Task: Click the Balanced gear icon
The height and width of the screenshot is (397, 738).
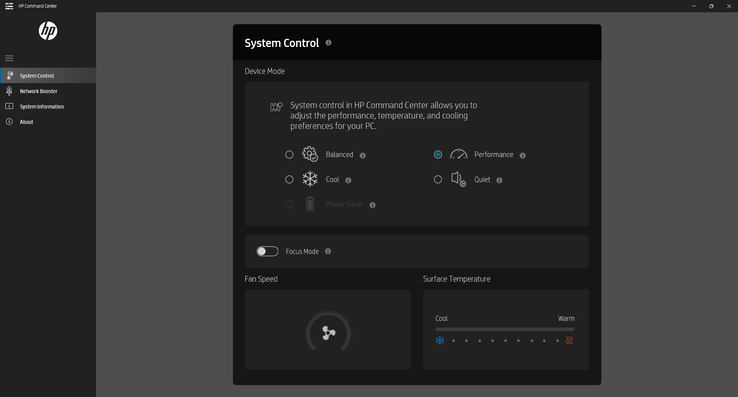Action: pyautogui.click(x=310, y=154)
